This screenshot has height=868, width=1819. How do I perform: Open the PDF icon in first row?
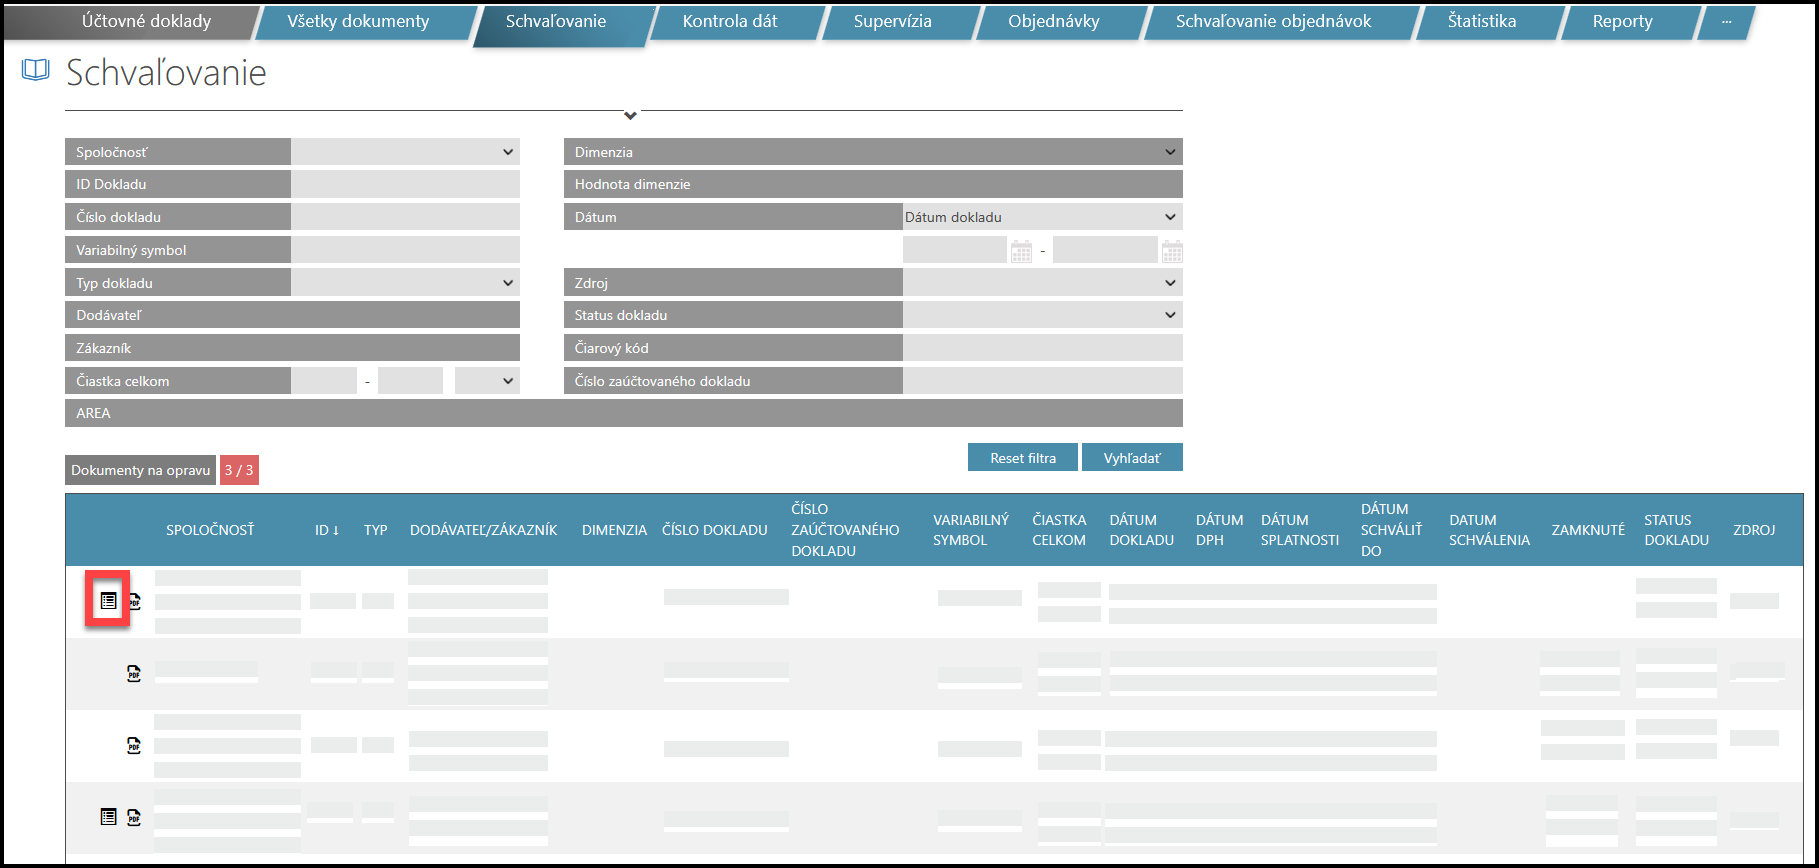(134, 602)
